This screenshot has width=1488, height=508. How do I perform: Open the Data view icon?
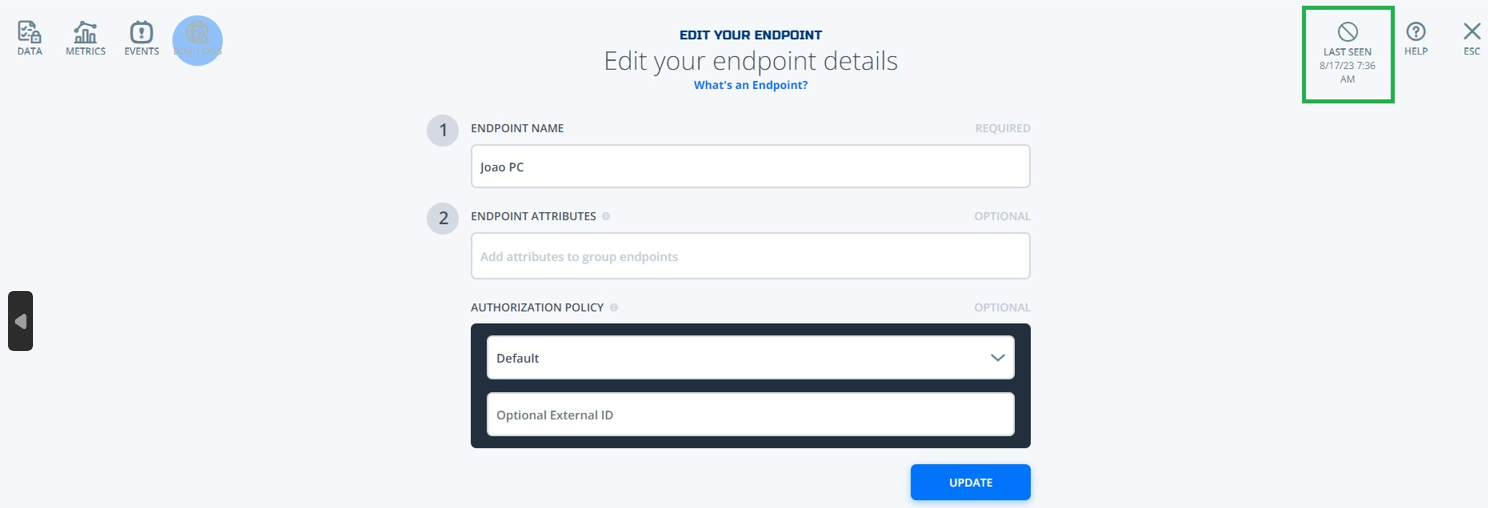click(x=30, y=32)
